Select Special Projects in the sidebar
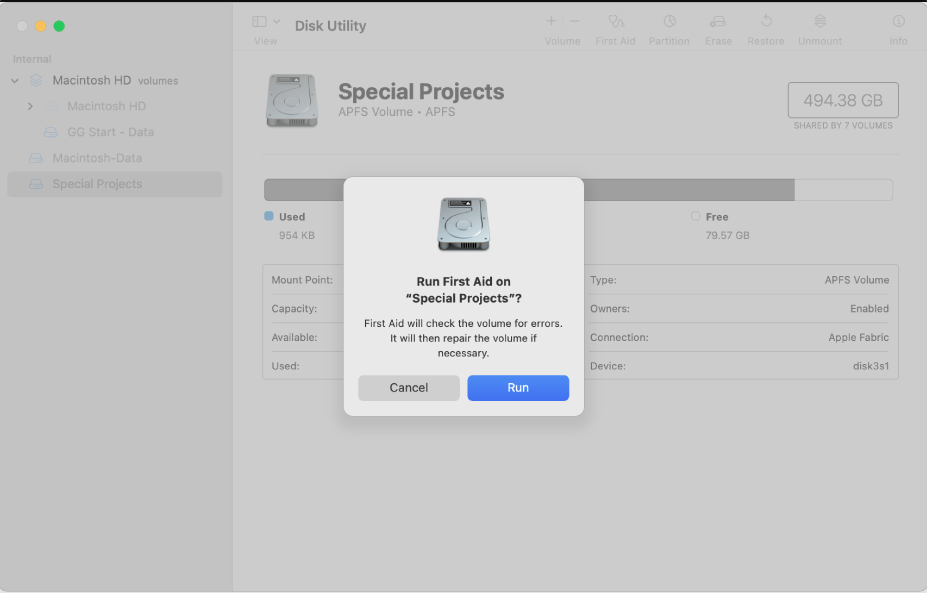The image size is (927, 593). coord(97,184)
